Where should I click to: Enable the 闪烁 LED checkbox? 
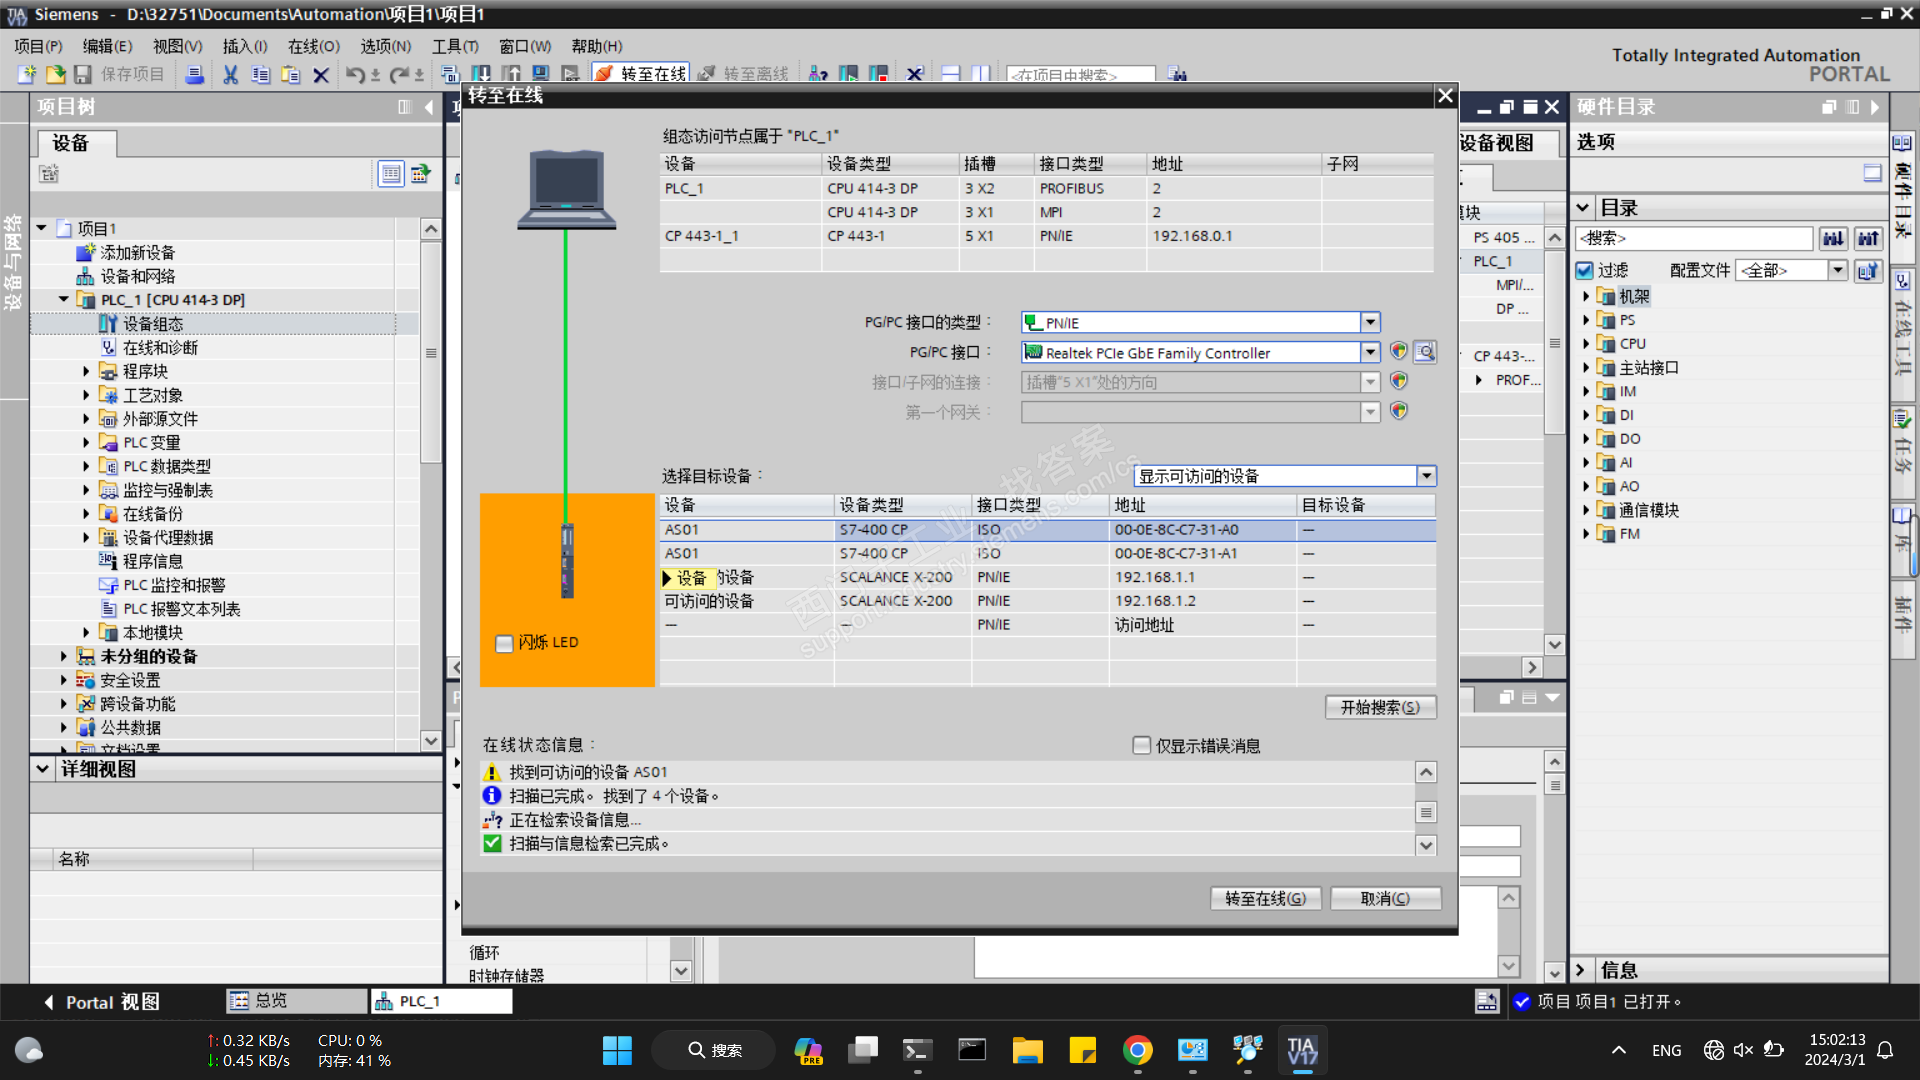505,643
